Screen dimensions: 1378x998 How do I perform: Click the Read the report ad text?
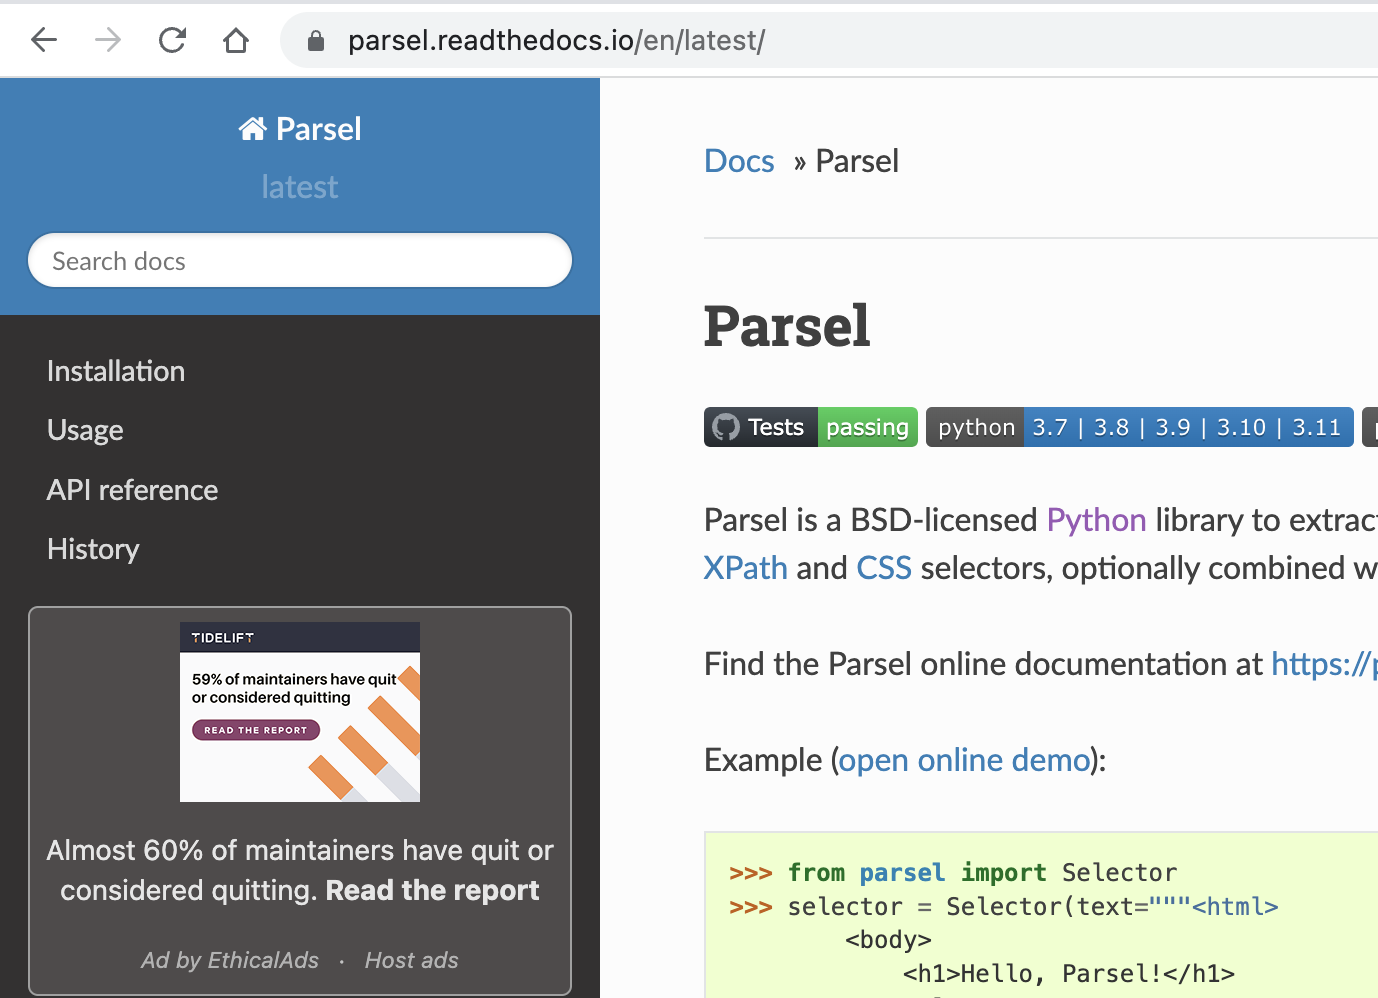432,890
